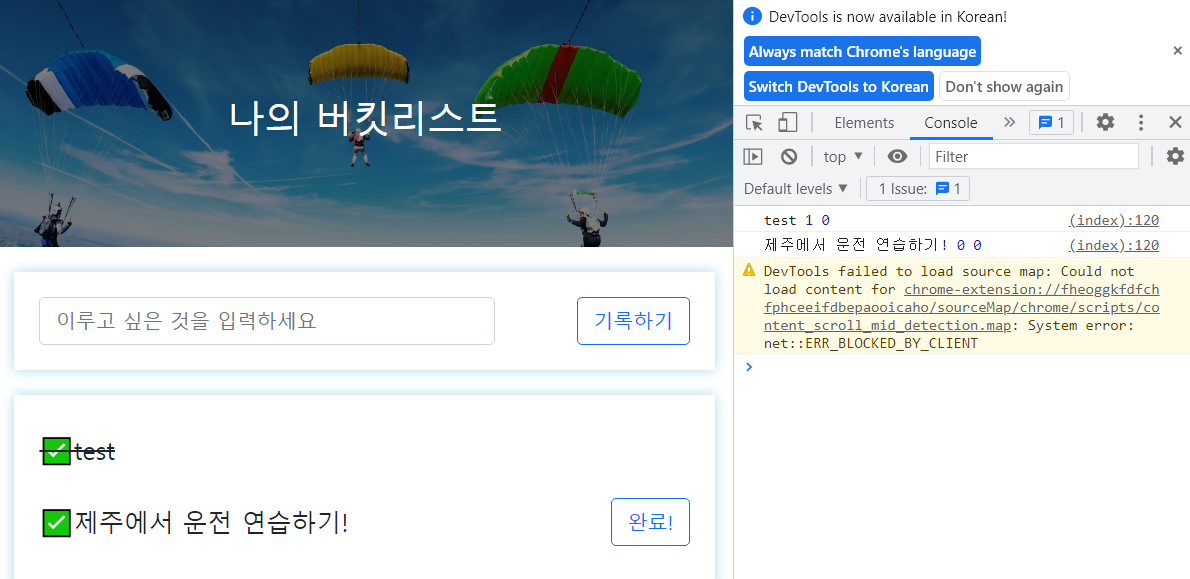Dismiss the Korean language notification bar

1177,51
